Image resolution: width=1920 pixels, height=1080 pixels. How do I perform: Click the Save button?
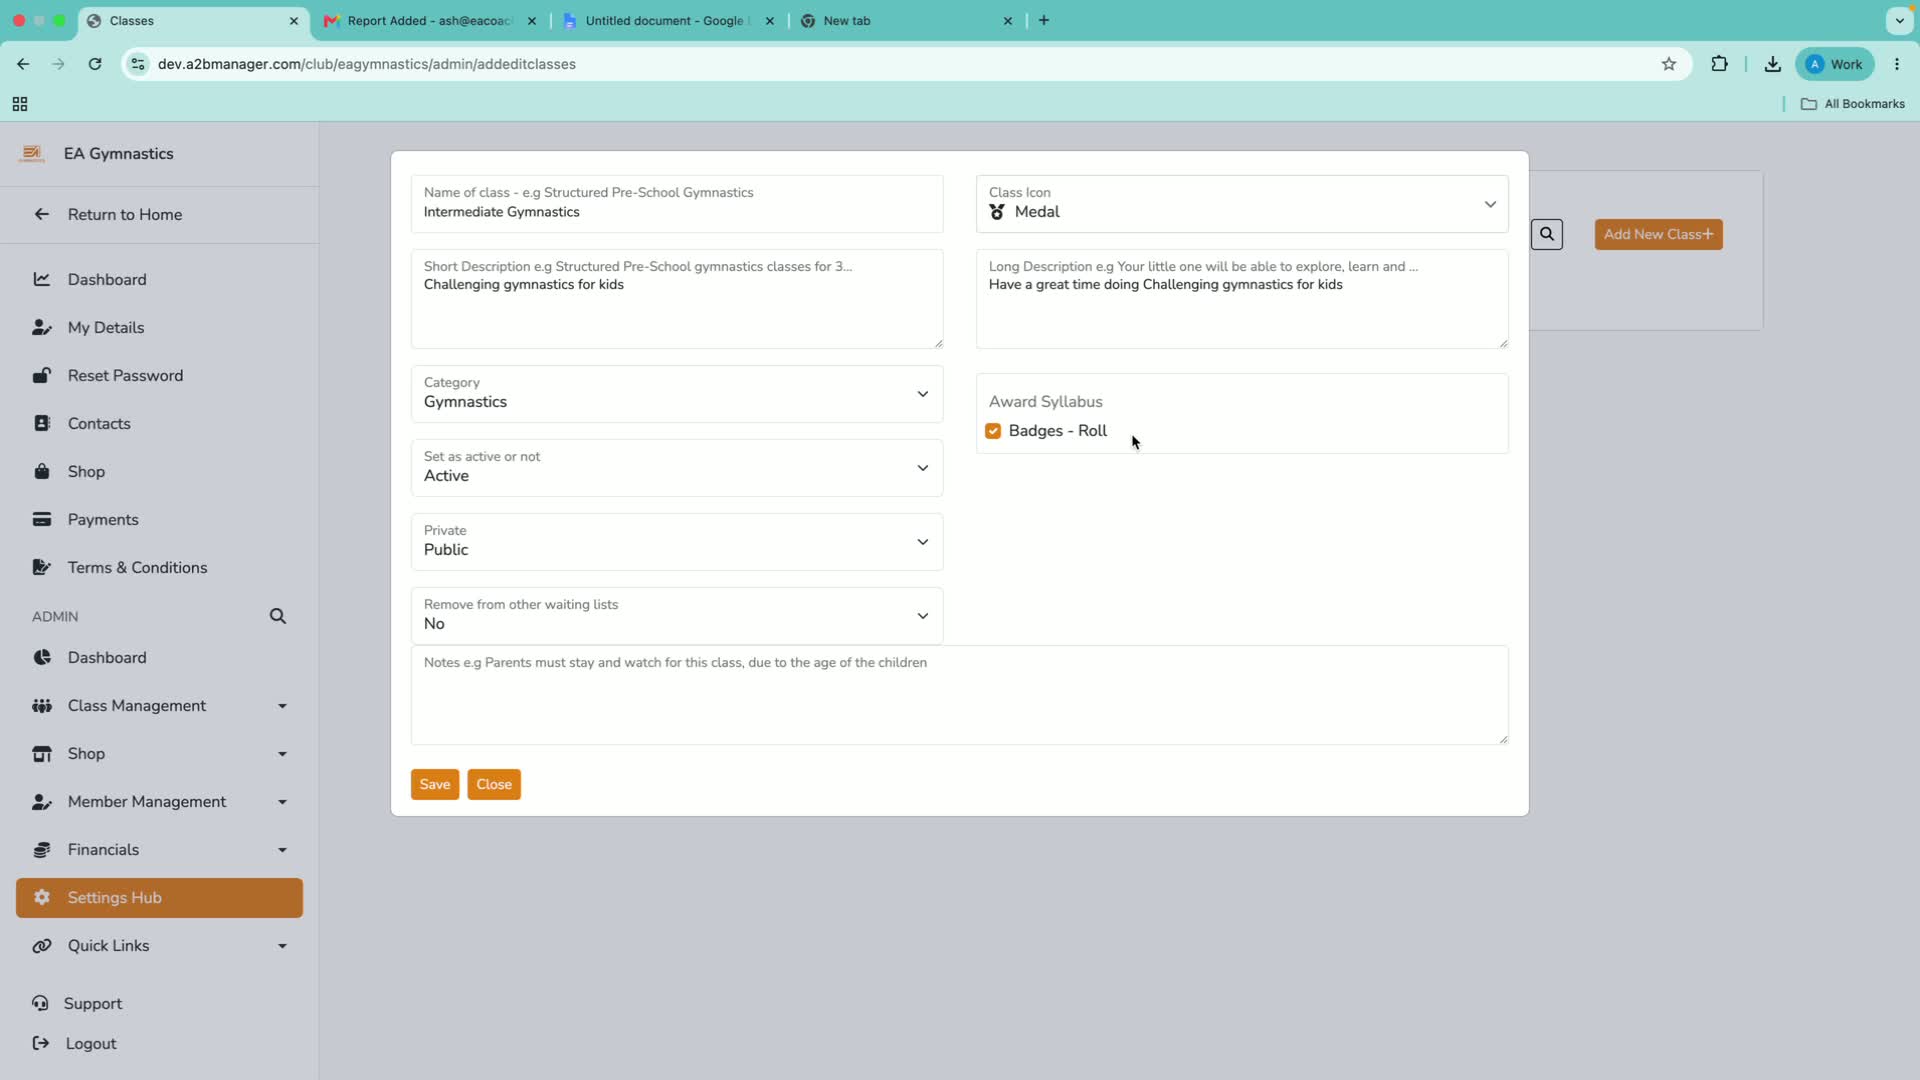pyautogui.click(x=435, y=784)
